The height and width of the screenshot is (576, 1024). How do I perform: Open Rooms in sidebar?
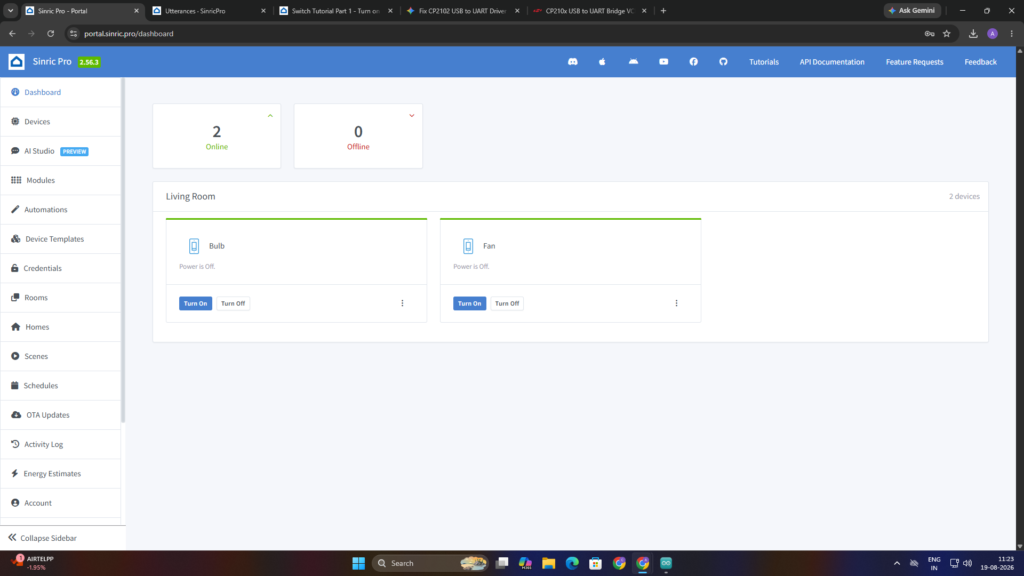[x=61, y=298]
